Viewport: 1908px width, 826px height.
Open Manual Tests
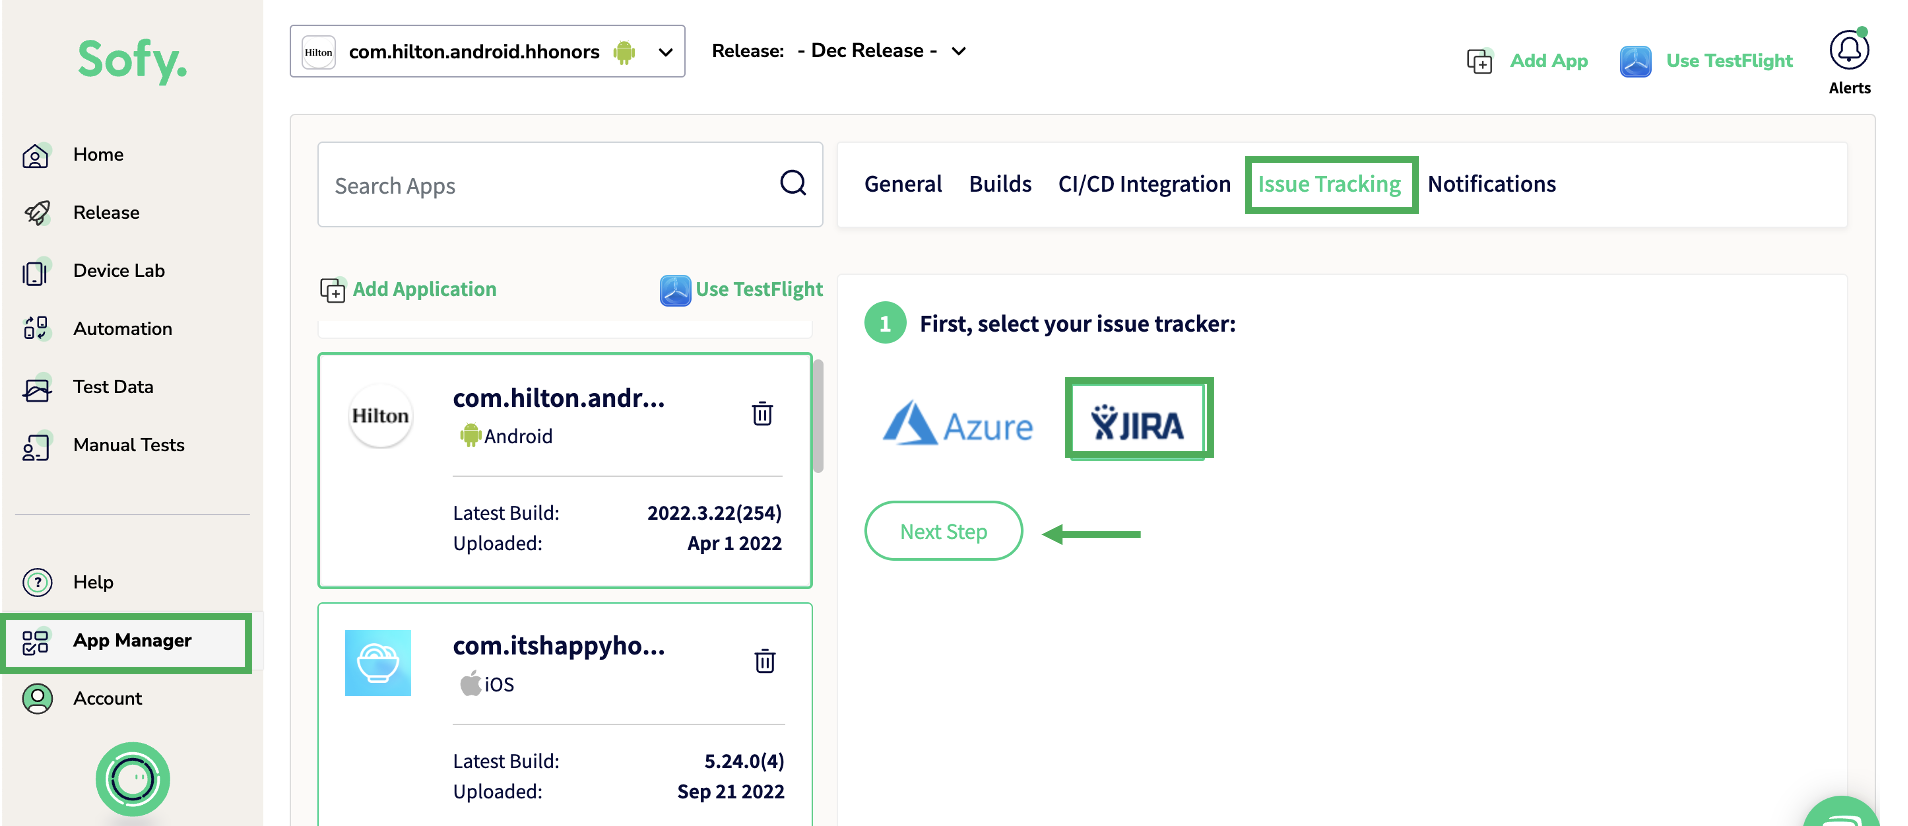129,445
